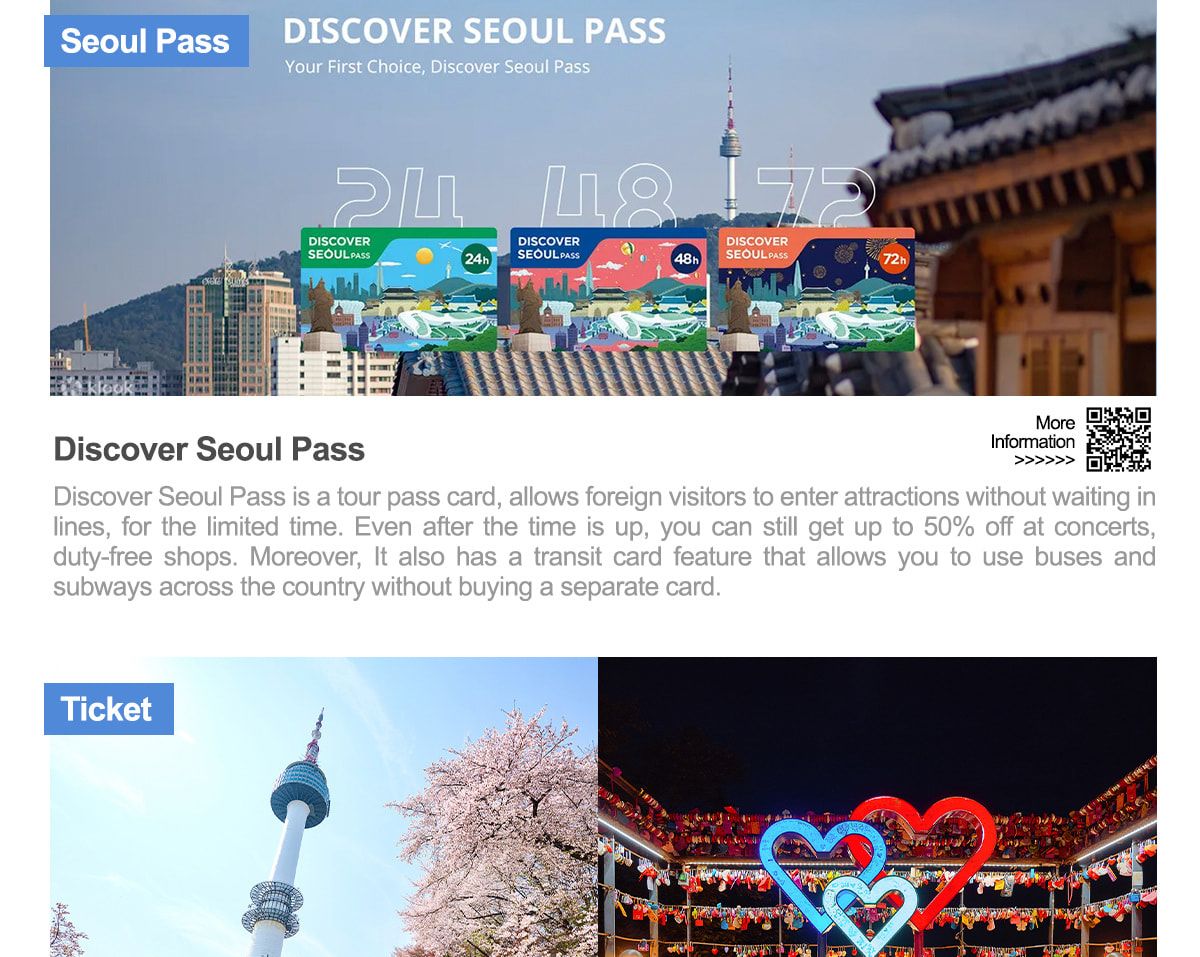Image resolution: width=1200 pixels, height=957 pixels.
Task: Select the green 24h Discover Seoul Pass card
Action: (x=399, y=289)
